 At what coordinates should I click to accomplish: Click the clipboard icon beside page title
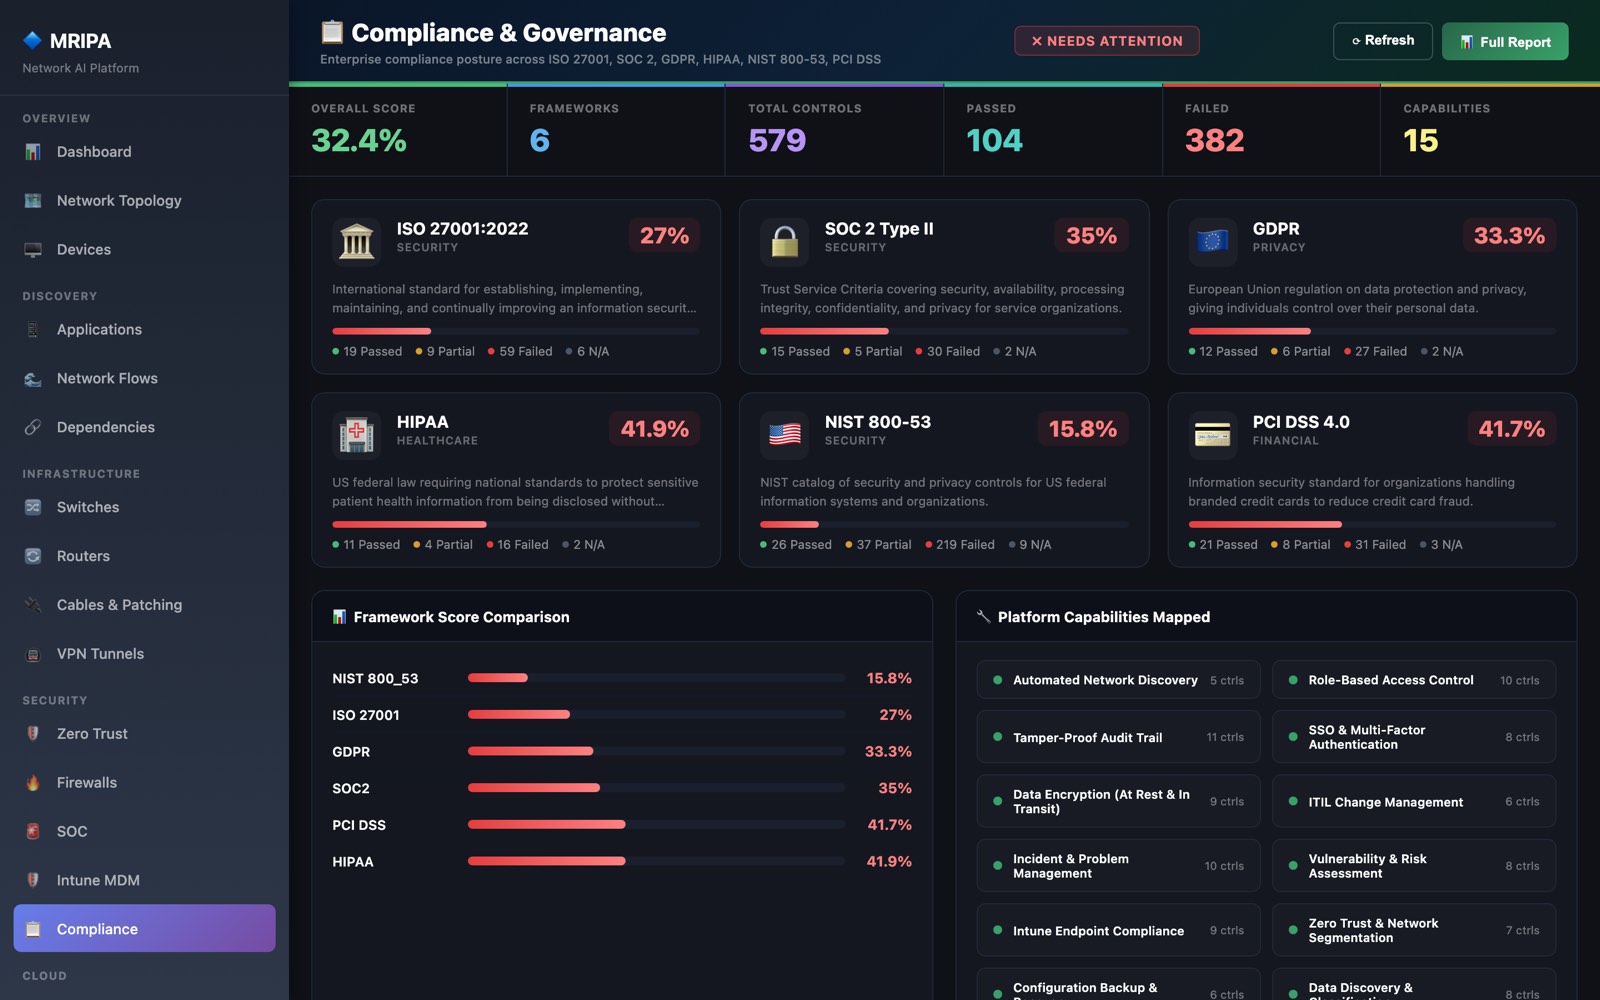point(332,32)
